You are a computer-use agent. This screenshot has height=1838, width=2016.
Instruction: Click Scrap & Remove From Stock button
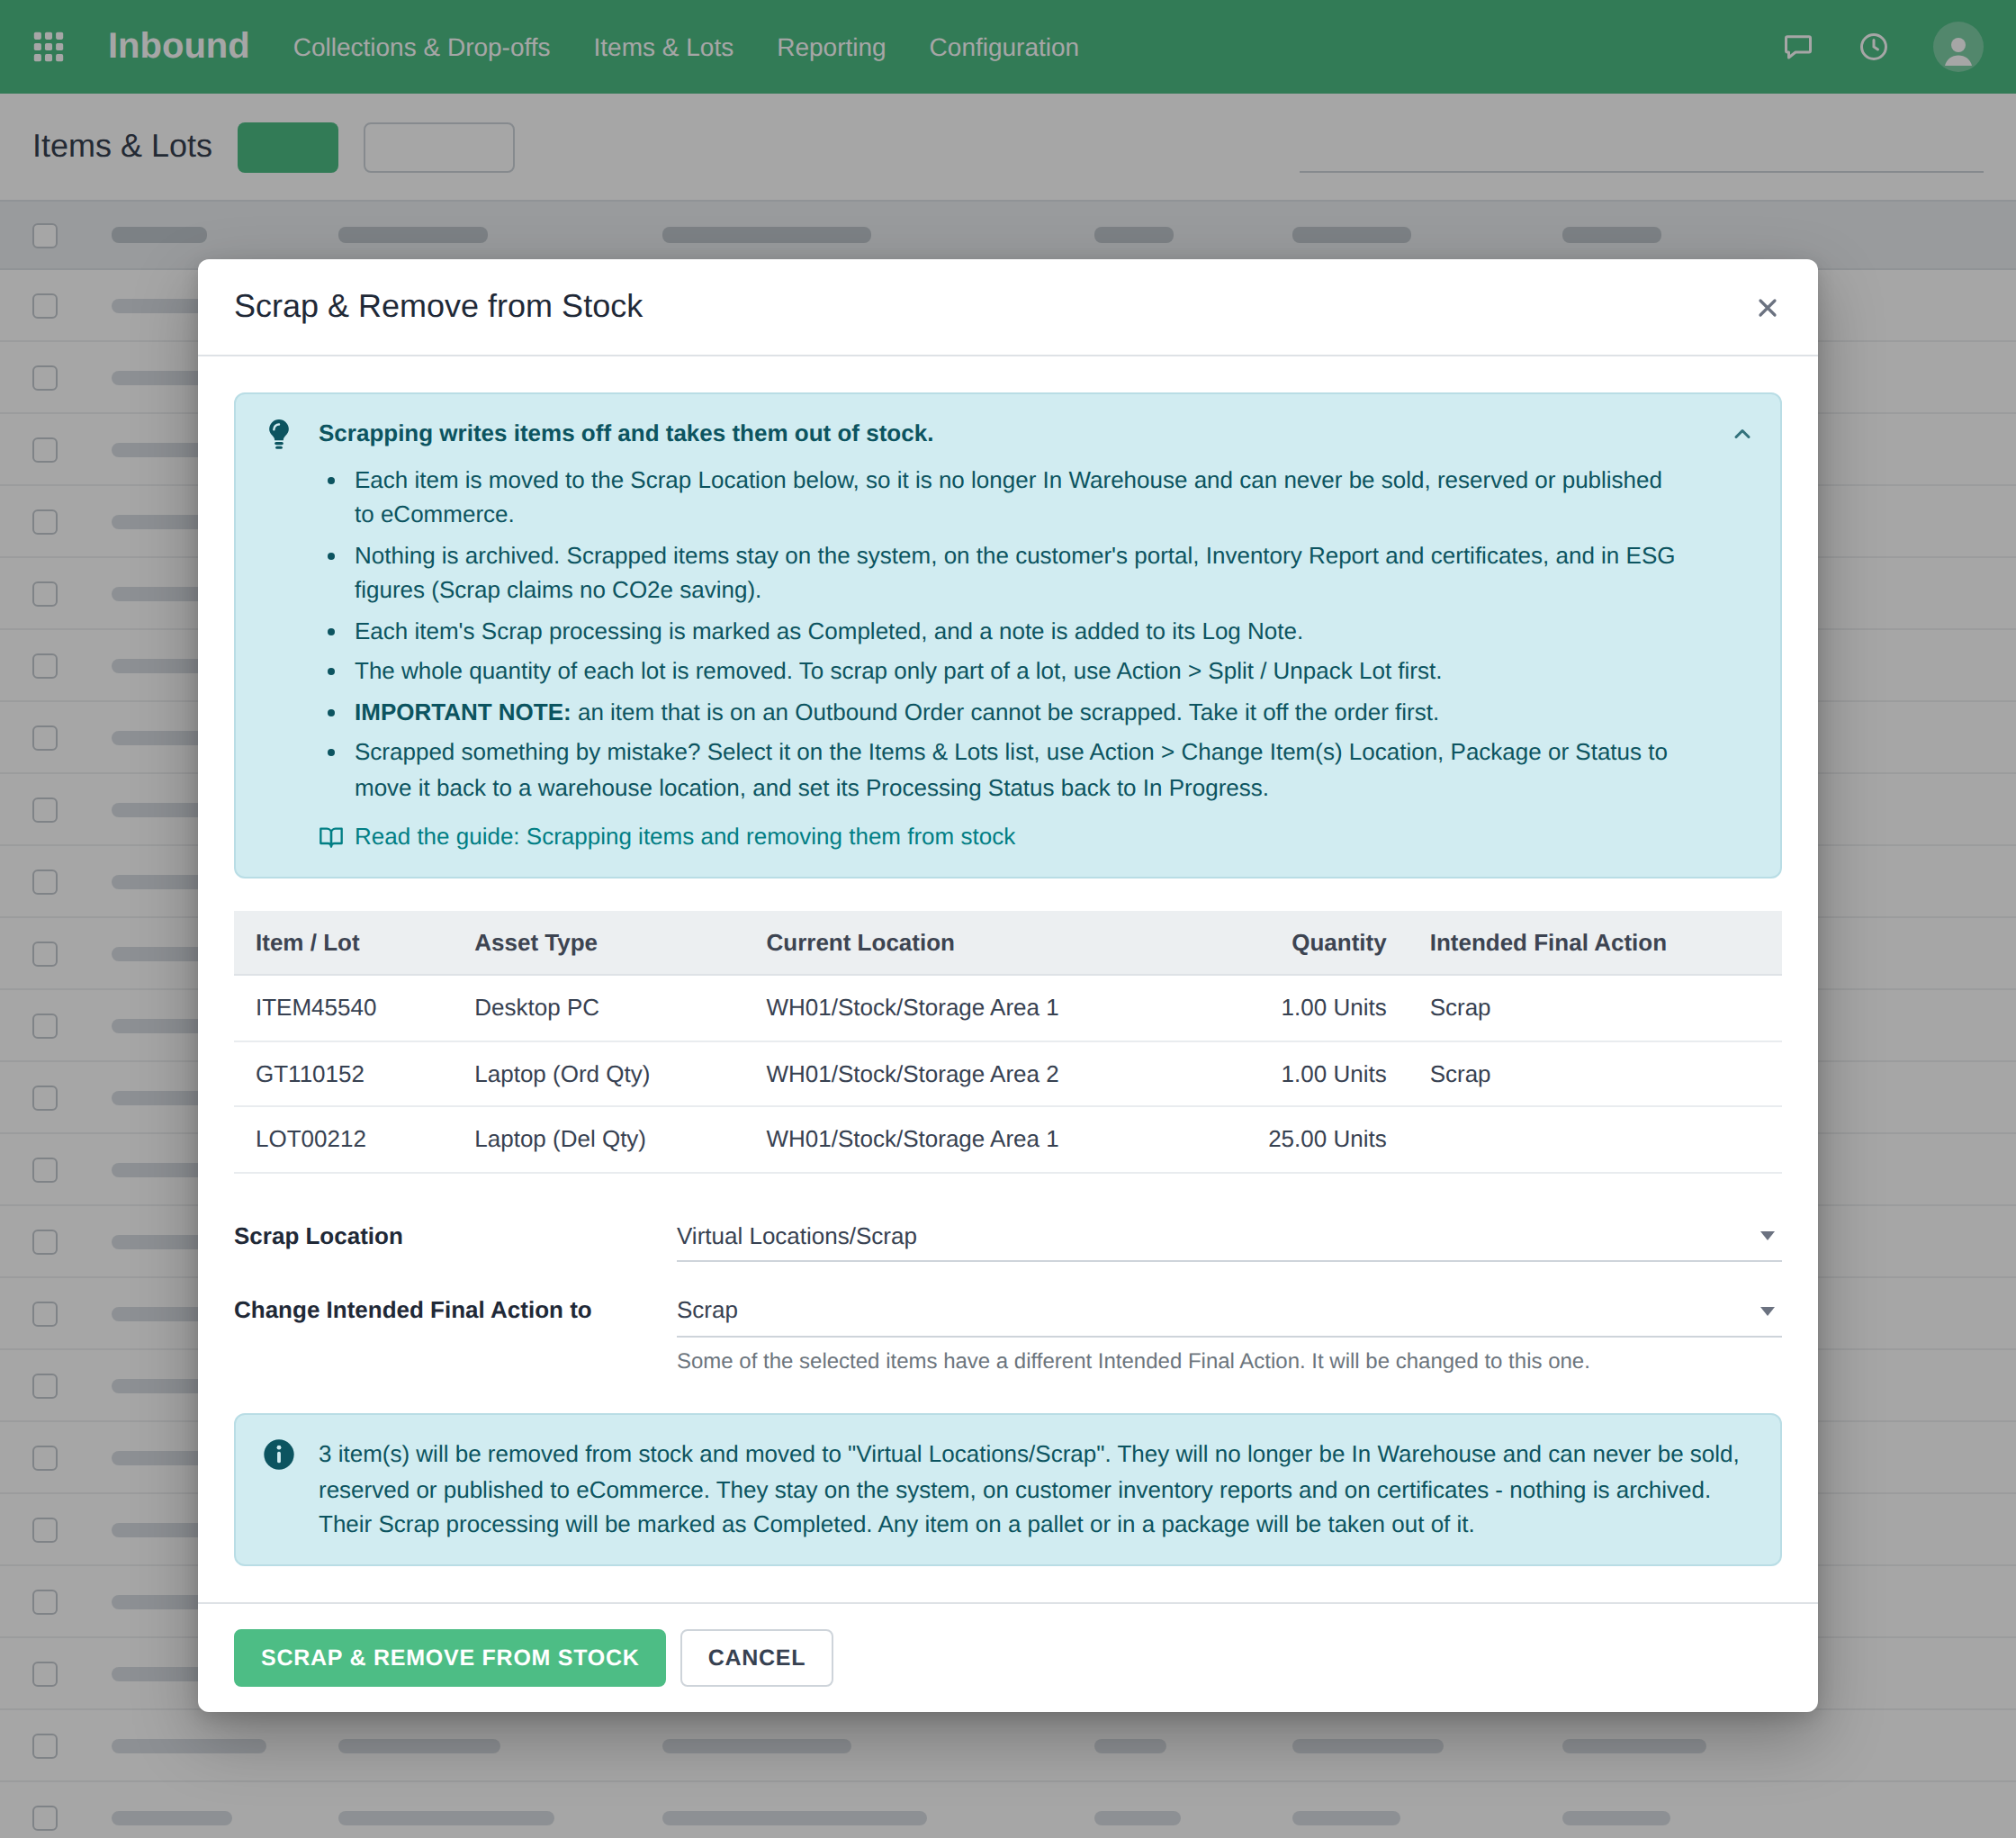(x=449, y=1657)
